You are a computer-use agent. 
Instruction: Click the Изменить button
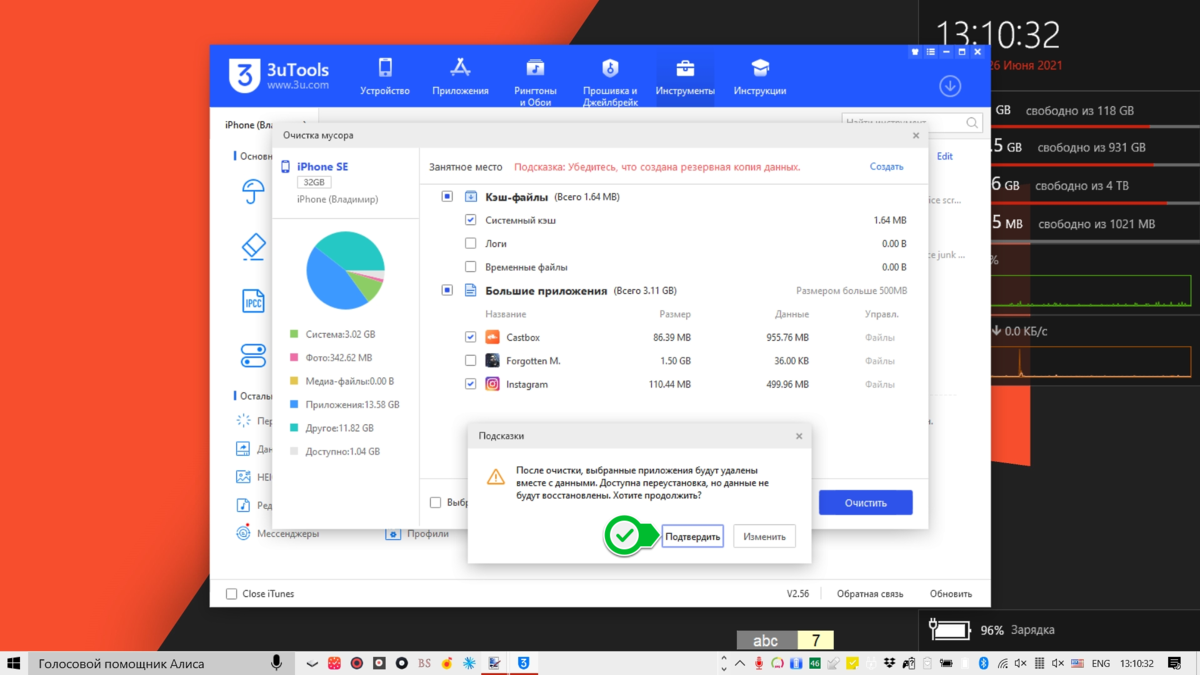point(765,536)
